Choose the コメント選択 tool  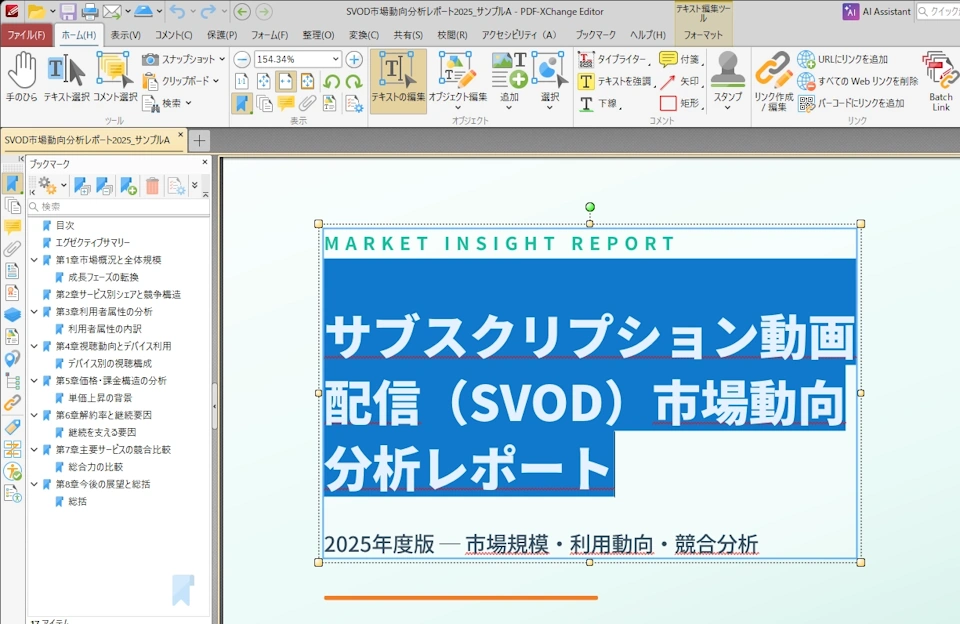pos(115,77)
